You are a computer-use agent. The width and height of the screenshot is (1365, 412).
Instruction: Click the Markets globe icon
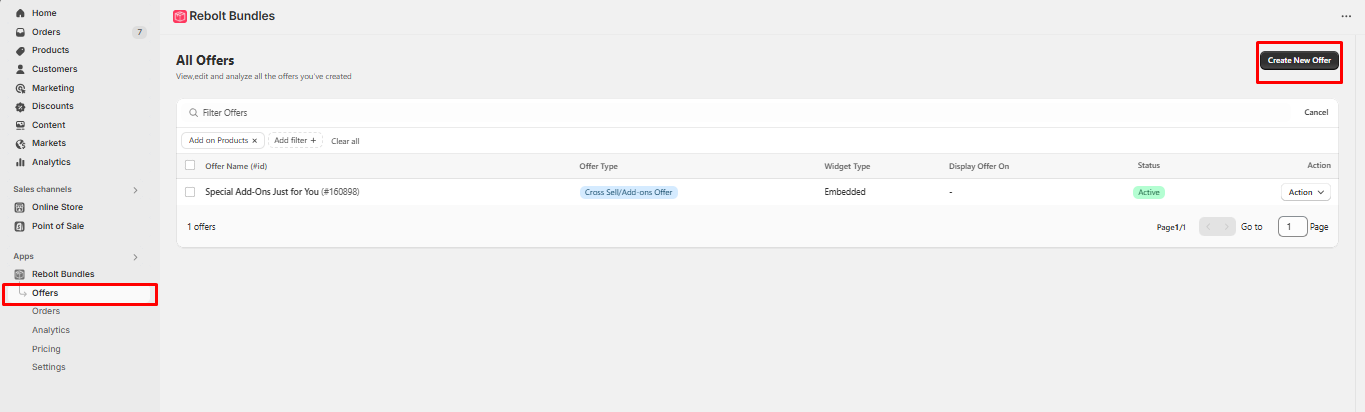(x=20, y=144)
